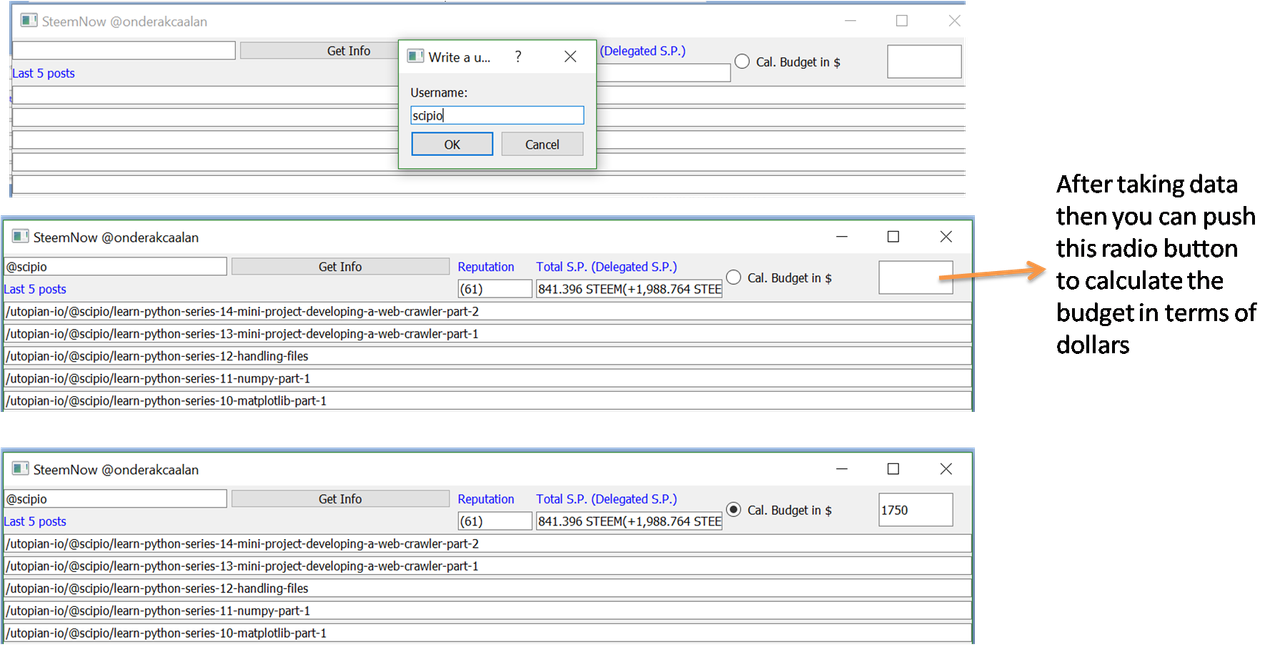Click reputation field (61) in middle window
The image size is (1280, 645).
click(x=494, y=289)
